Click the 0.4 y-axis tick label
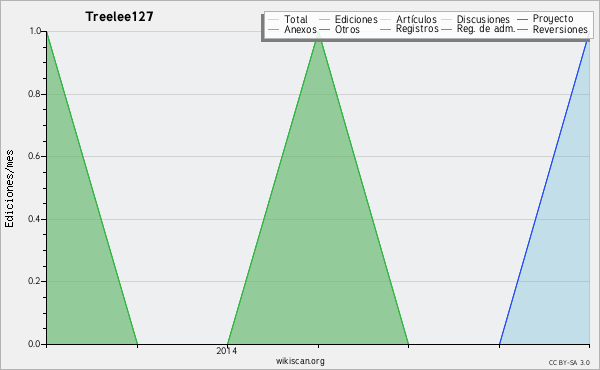The width and height of the screenshot is (600, 370). 35,219
